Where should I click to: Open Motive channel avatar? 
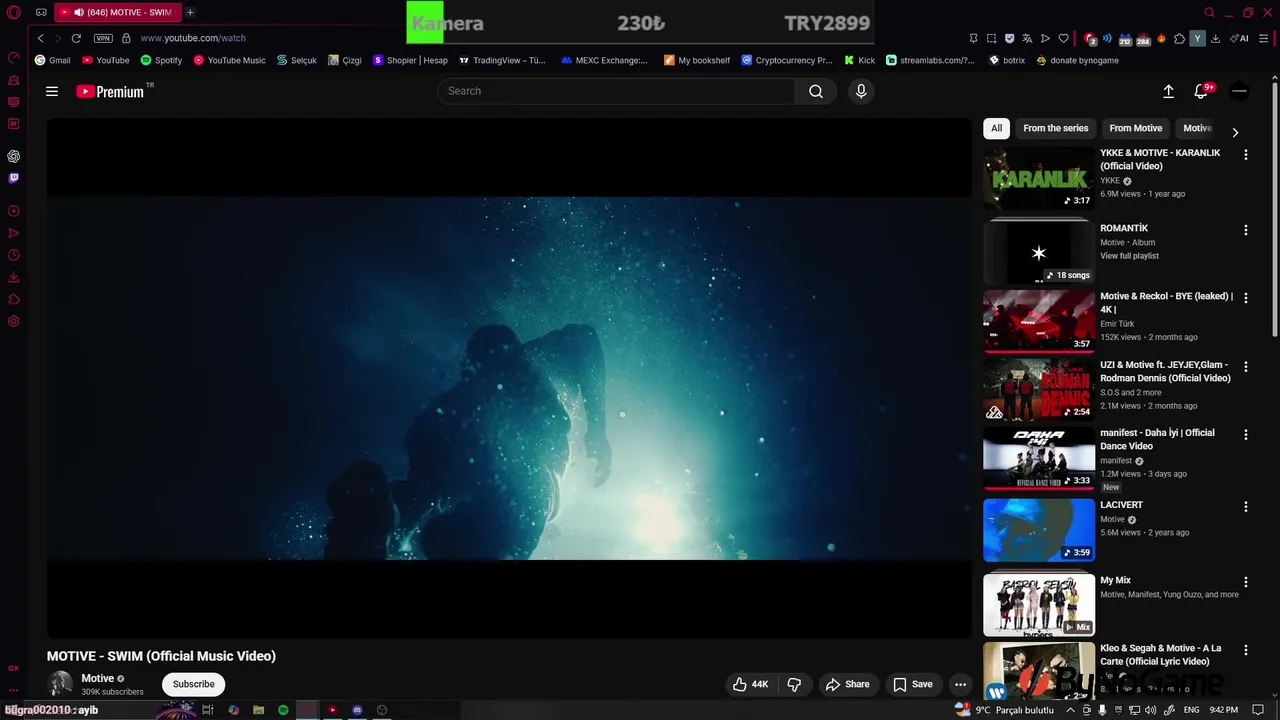click(61, 684)
